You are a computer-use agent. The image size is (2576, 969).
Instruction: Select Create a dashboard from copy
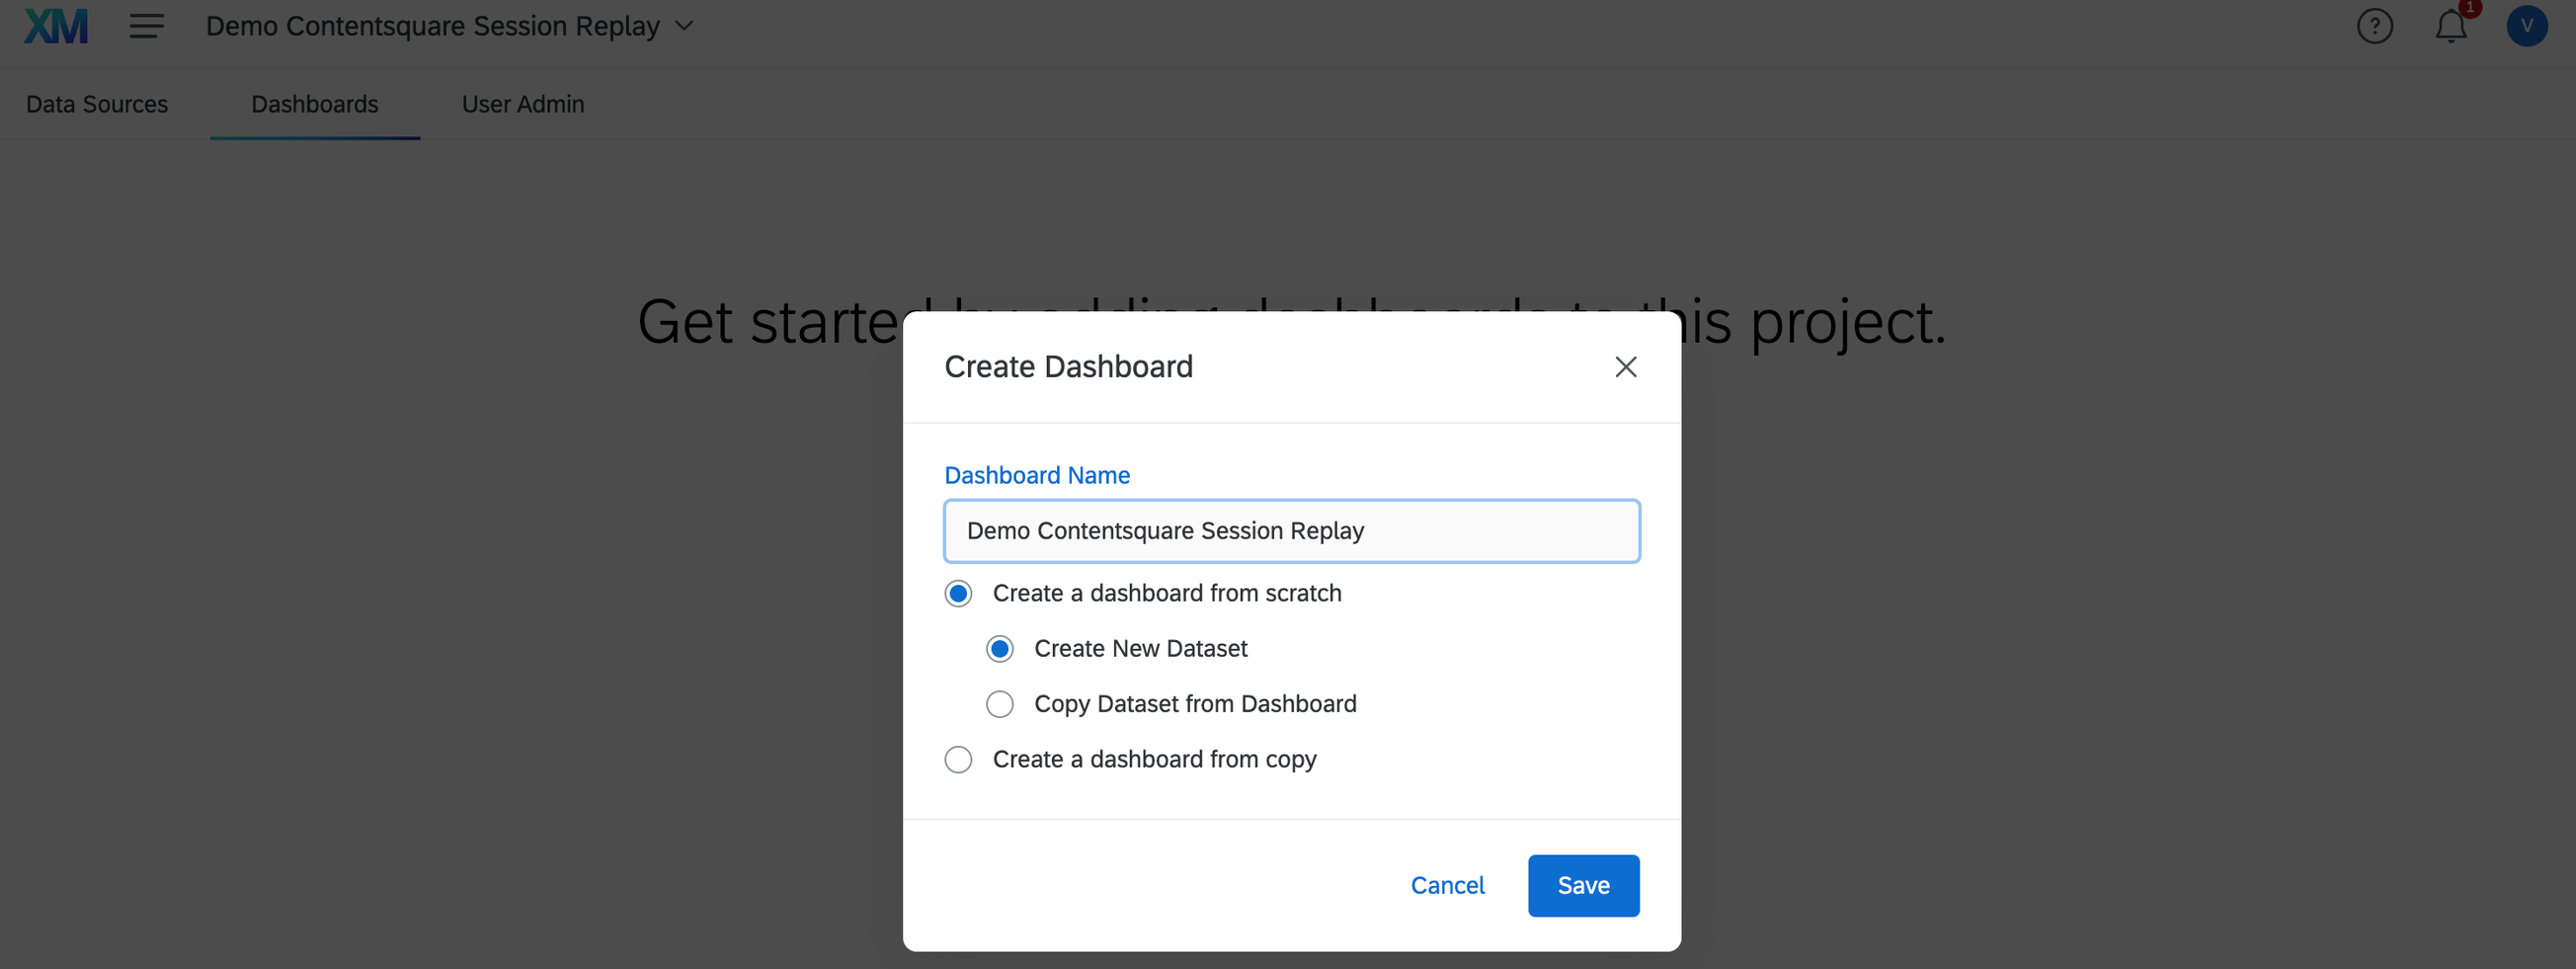958,759
